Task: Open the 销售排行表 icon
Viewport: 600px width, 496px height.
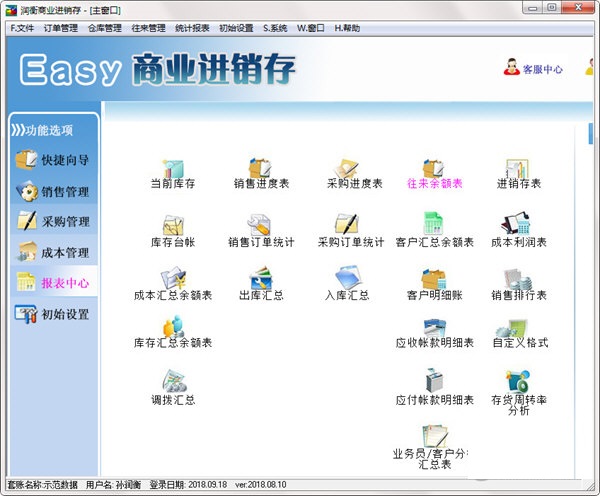Action: pyautogui.click(x=519, y=284)
